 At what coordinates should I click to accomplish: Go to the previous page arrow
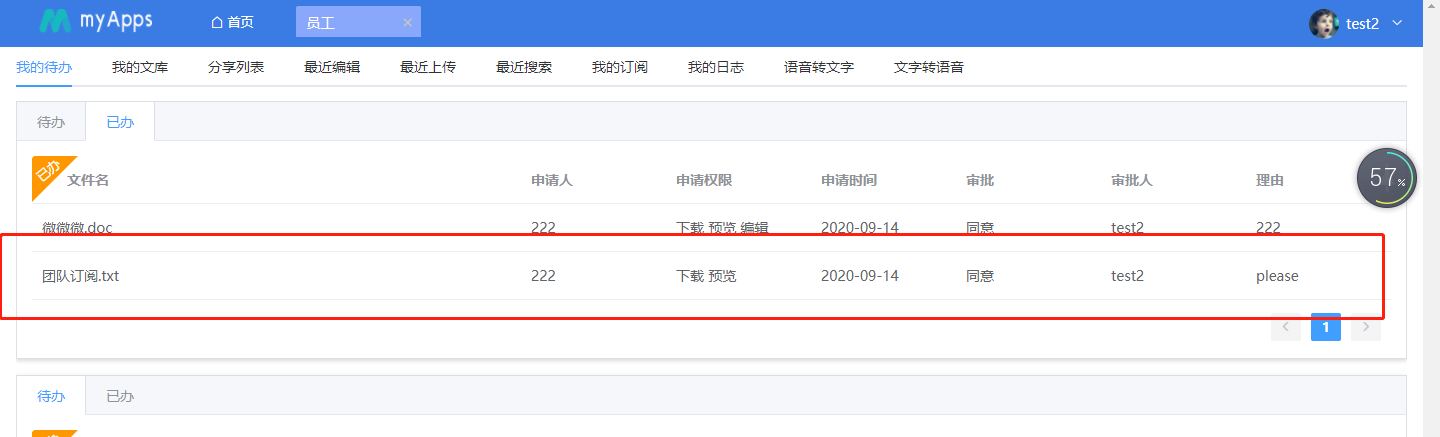tap(1285, 327)
